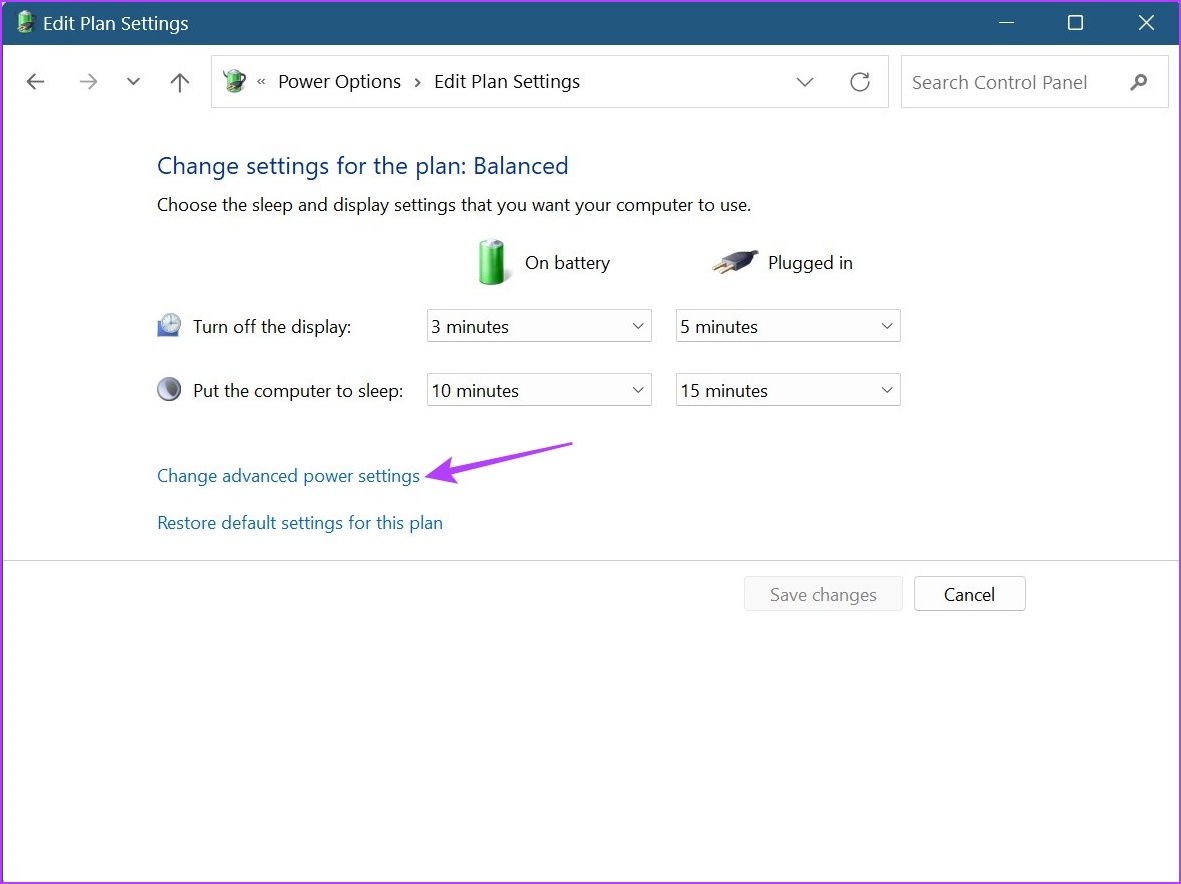1181x884 pixels.
Task: Open display-off dropdown for On battery
Action: pos(539,326)
